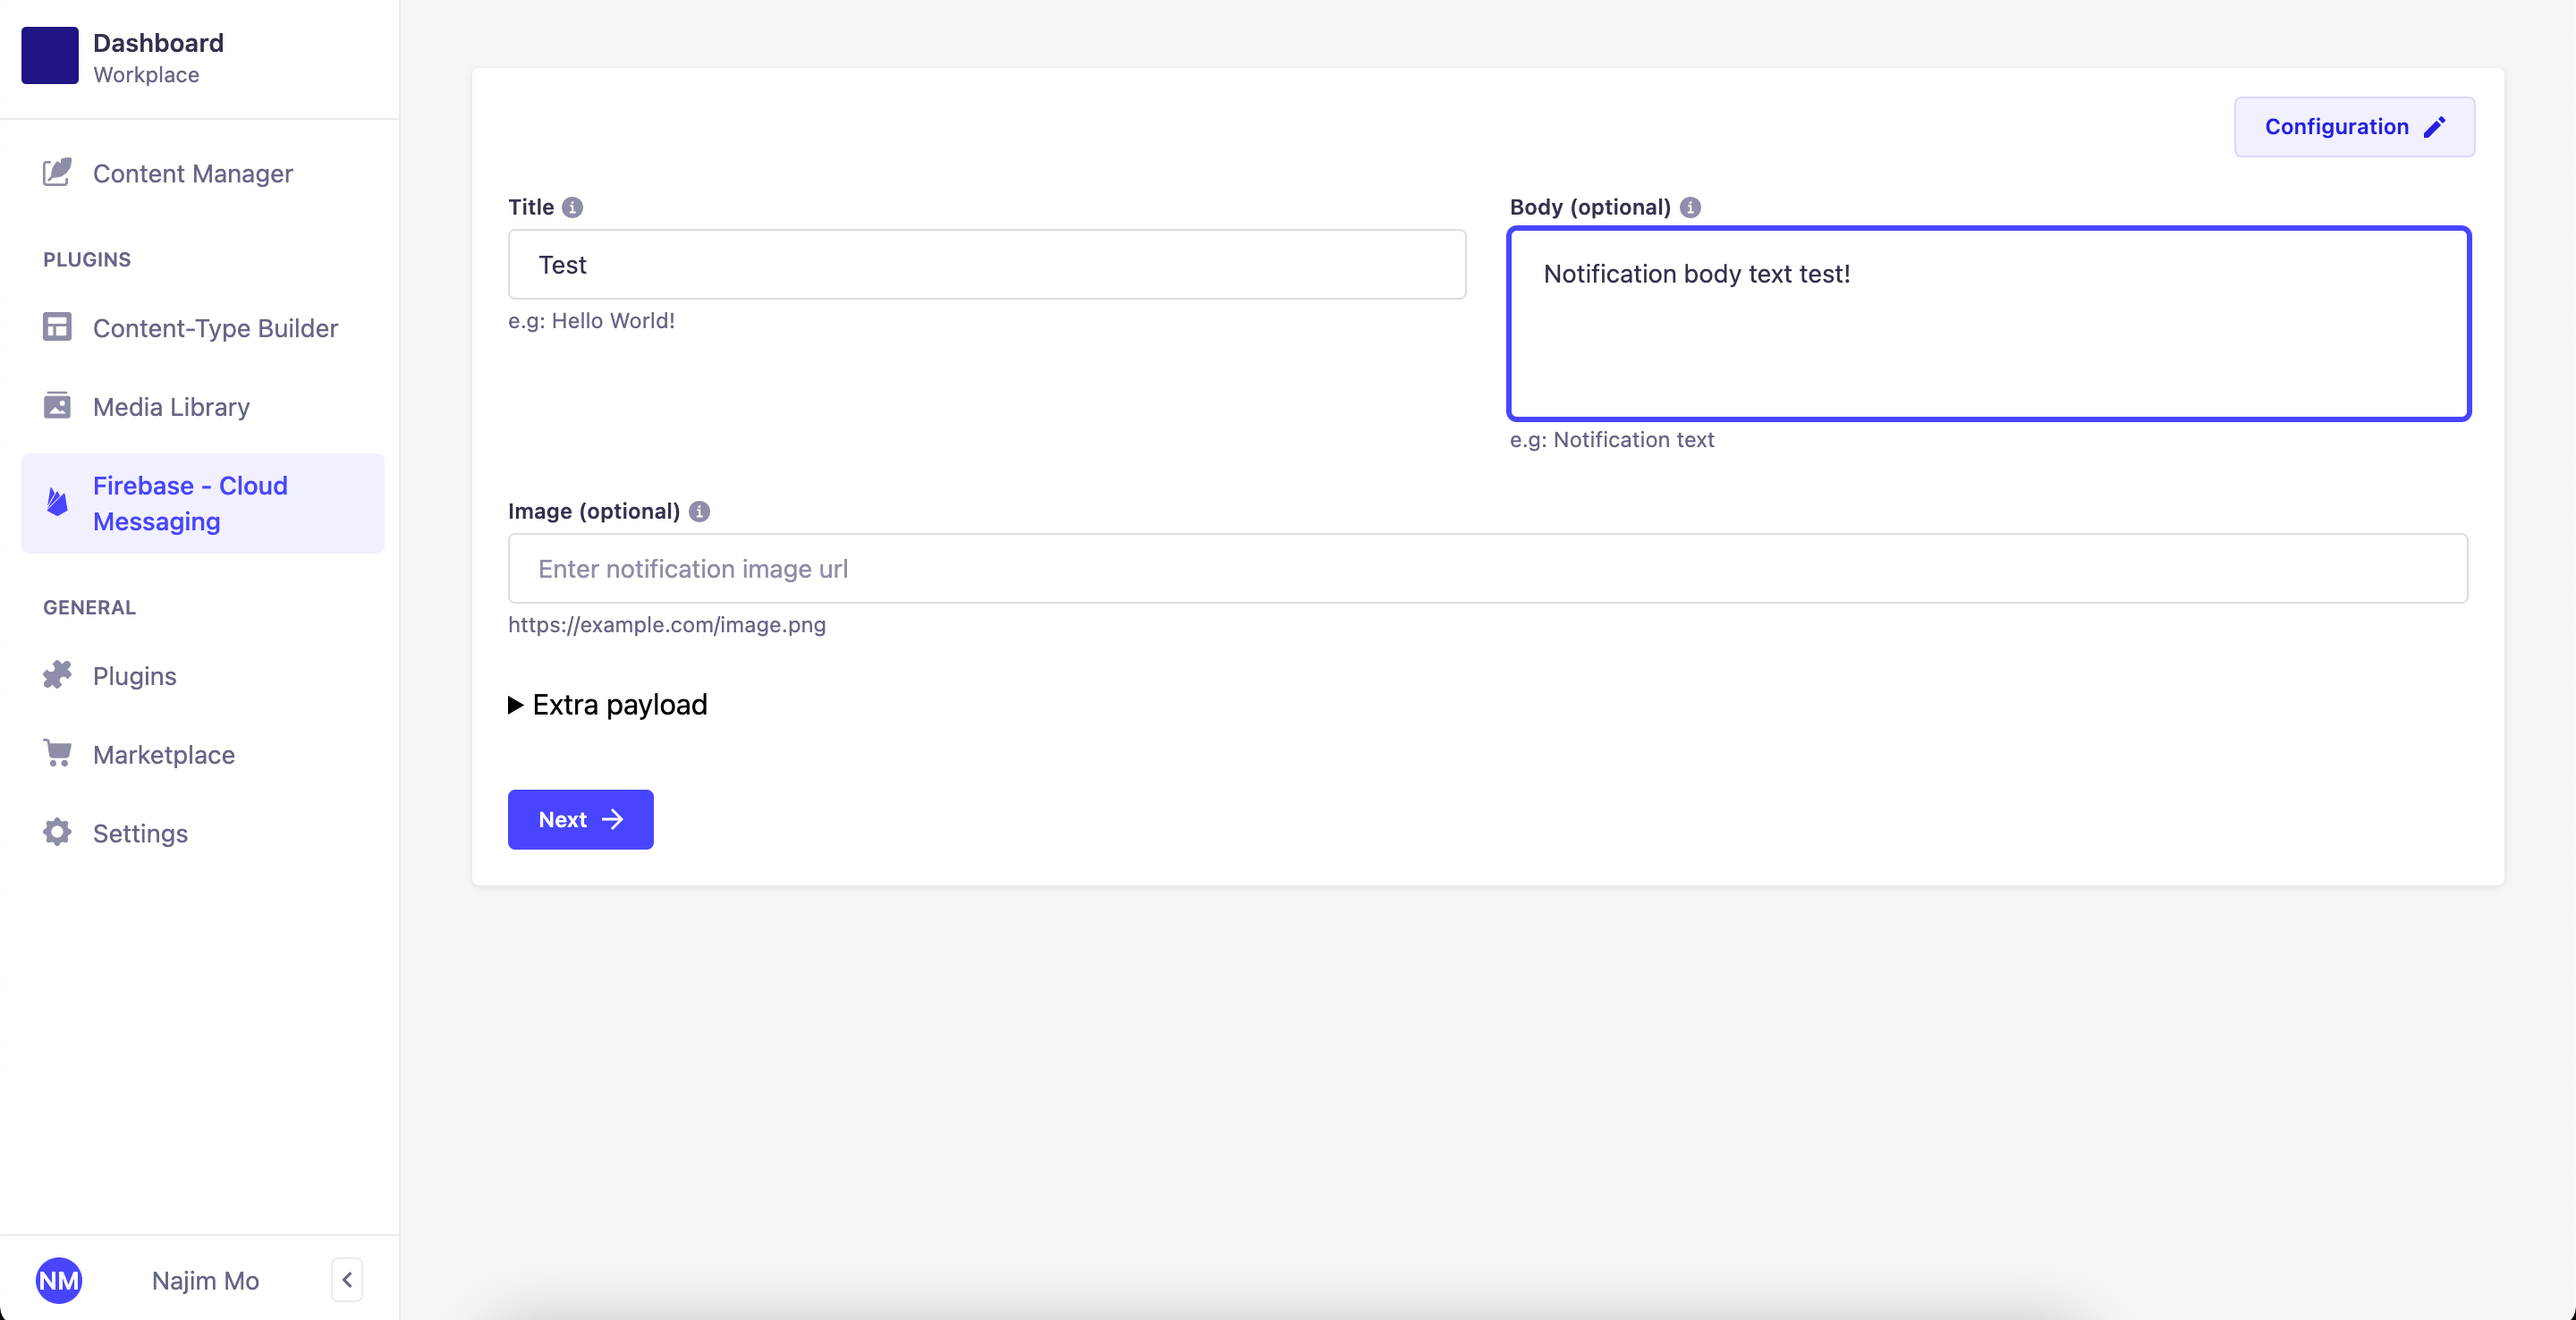Click the NM user avatar
Screen dimensions: 2576x1320
tap(58, 1280)
